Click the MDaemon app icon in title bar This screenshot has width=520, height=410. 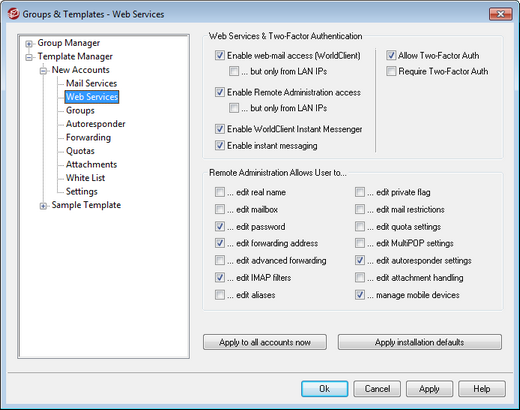pos(13,14)
